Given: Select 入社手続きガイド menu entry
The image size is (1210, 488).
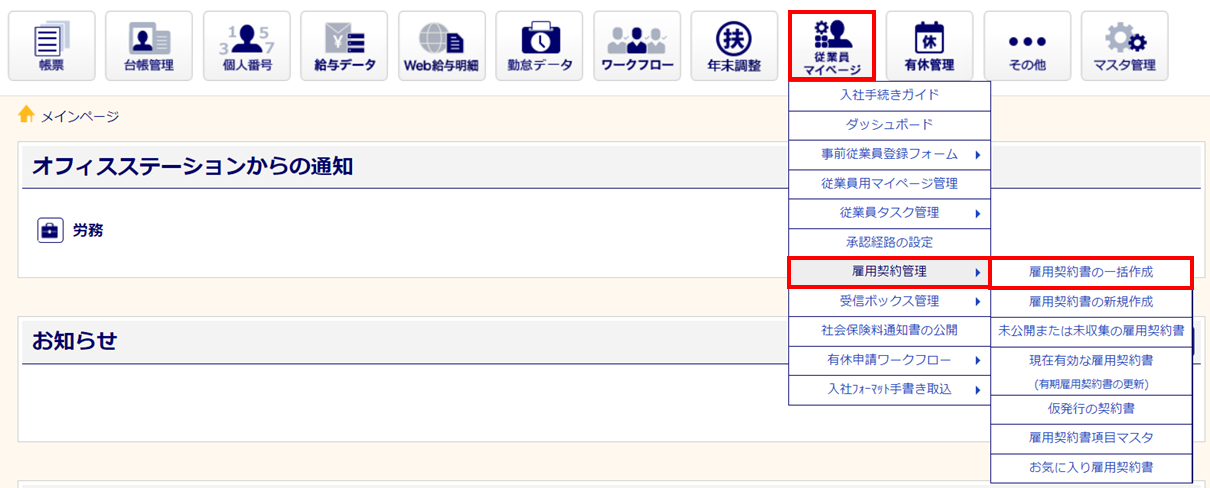Looking at the screenshot, I should pos(889,96).
